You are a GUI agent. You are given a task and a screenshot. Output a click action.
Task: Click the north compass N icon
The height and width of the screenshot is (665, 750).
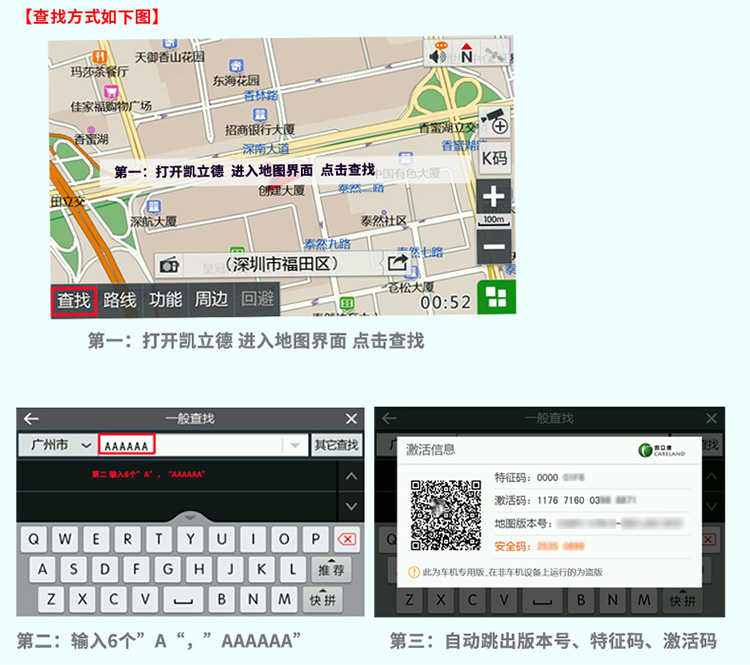466,53
